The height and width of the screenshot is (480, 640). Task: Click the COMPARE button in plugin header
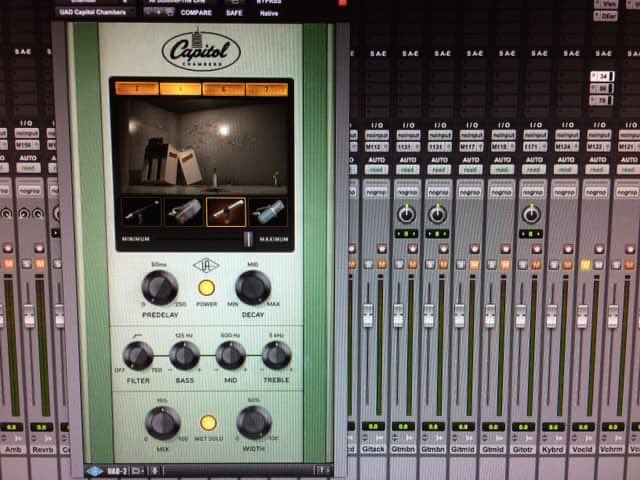196,13
